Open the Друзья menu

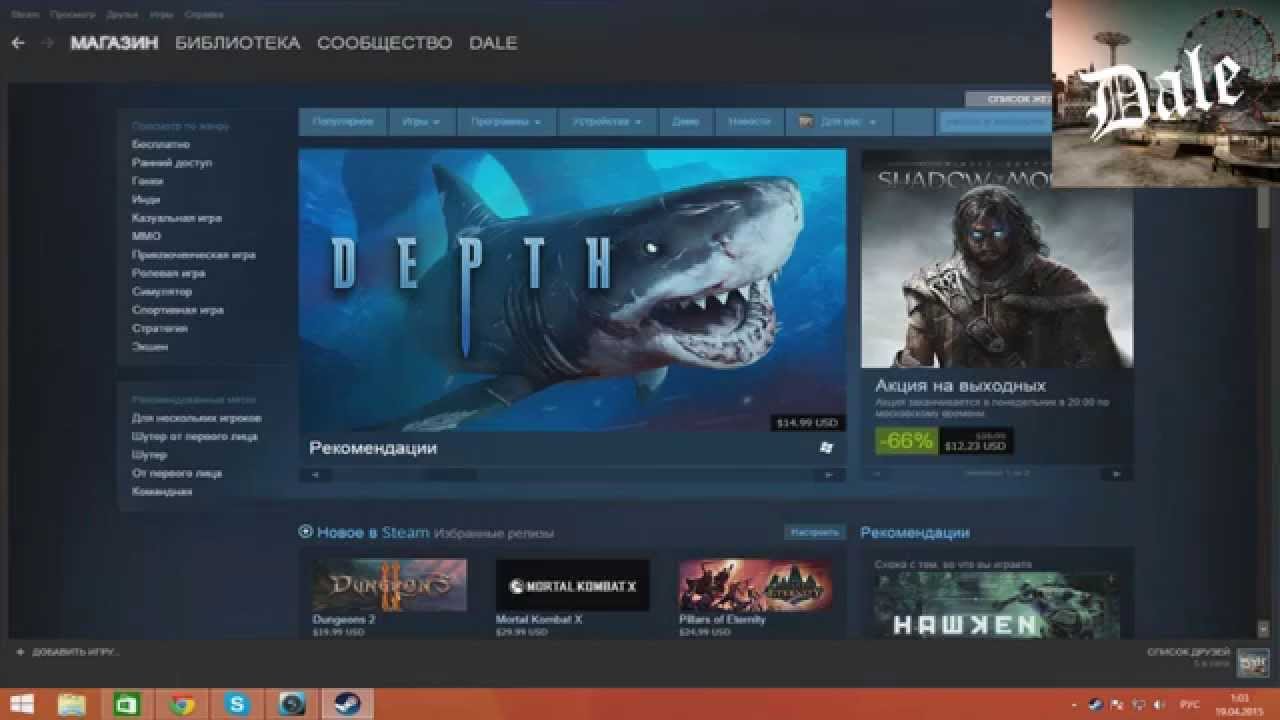pyautogui.click(x=120, y=15)
